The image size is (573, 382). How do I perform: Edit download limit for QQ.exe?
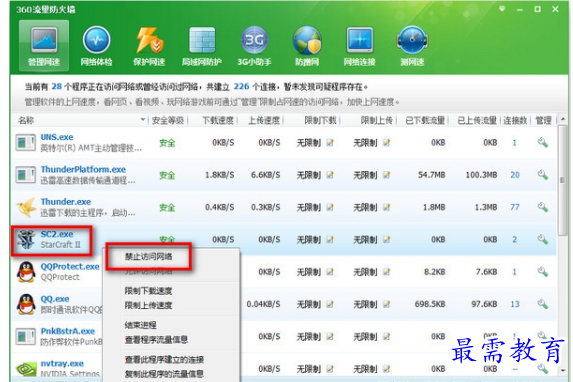[330, 304]
